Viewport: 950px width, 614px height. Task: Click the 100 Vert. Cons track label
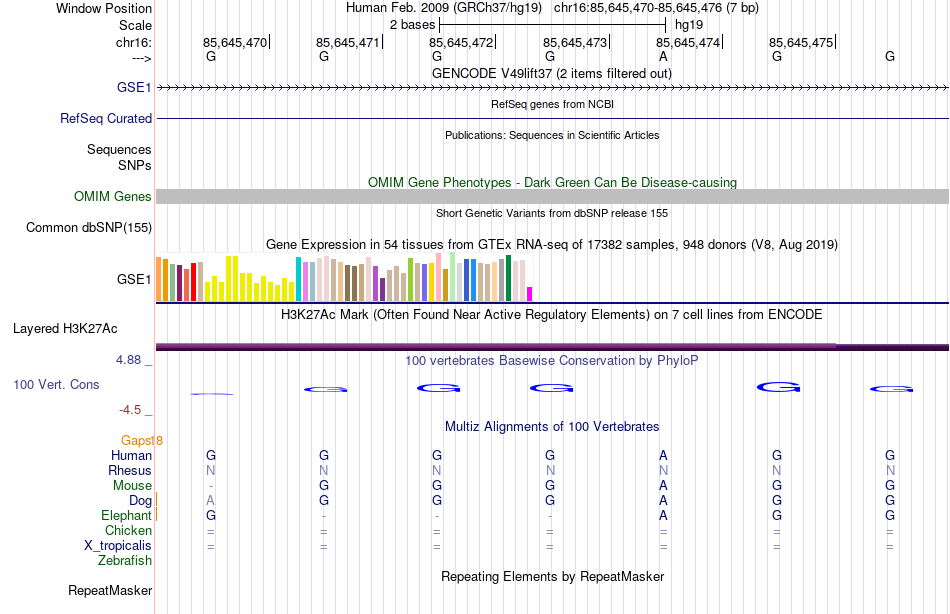pyautogui.click(x=56, y=384)
